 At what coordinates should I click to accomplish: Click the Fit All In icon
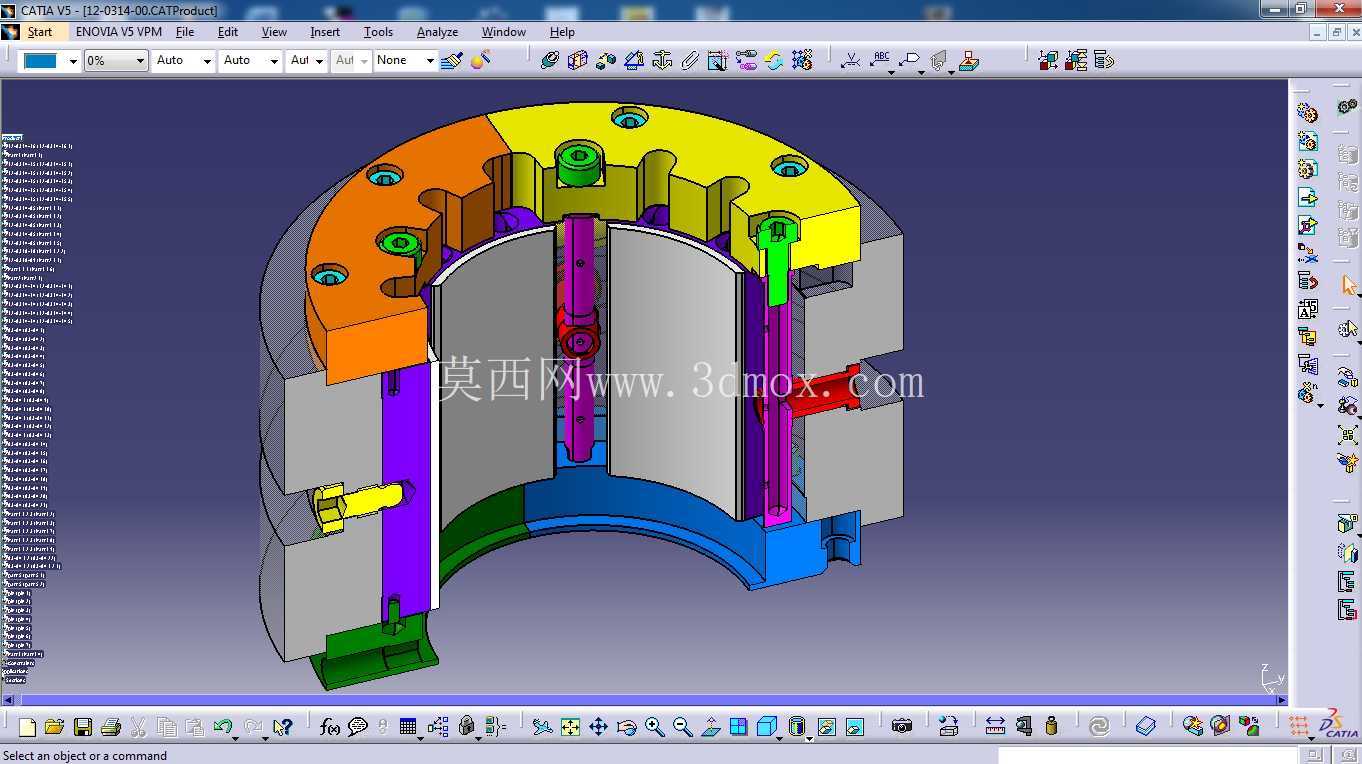pos(570,727)
